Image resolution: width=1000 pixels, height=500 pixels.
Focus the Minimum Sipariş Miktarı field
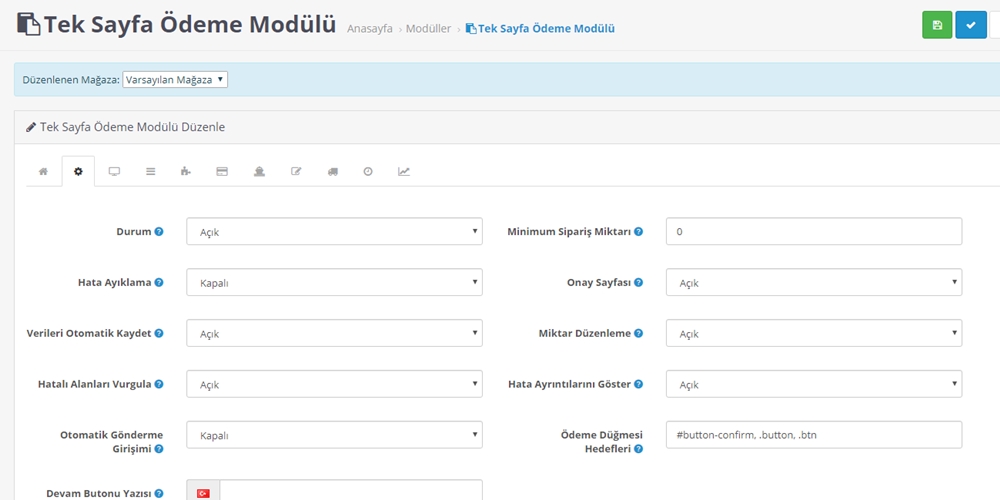pos(814,232)
